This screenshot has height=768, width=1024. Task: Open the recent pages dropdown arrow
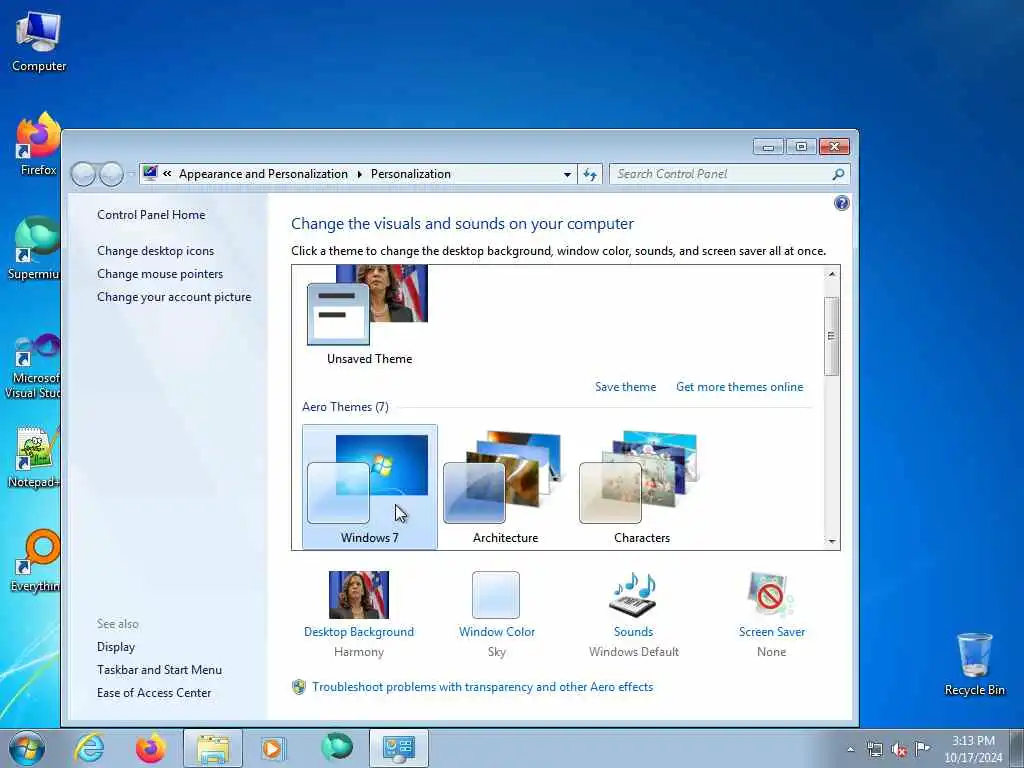pyautogui.click(x=131, y=174)
